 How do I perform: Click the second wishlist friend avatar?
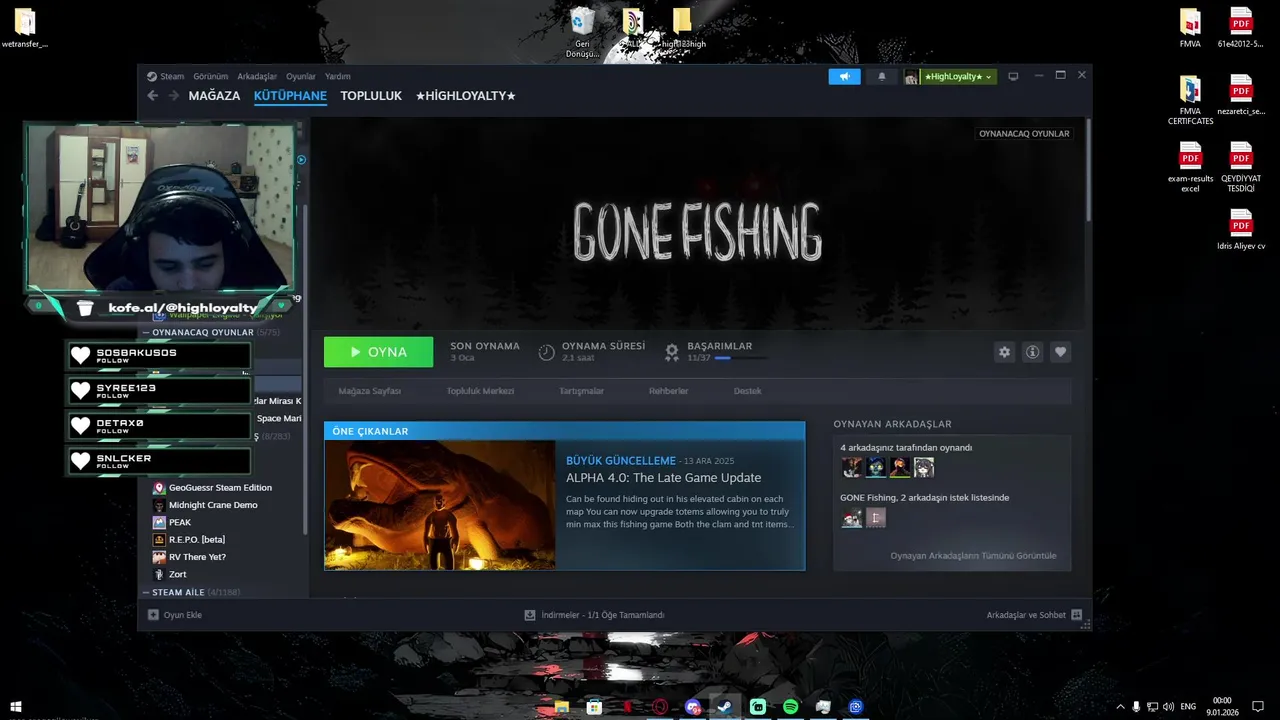[876, 518]
